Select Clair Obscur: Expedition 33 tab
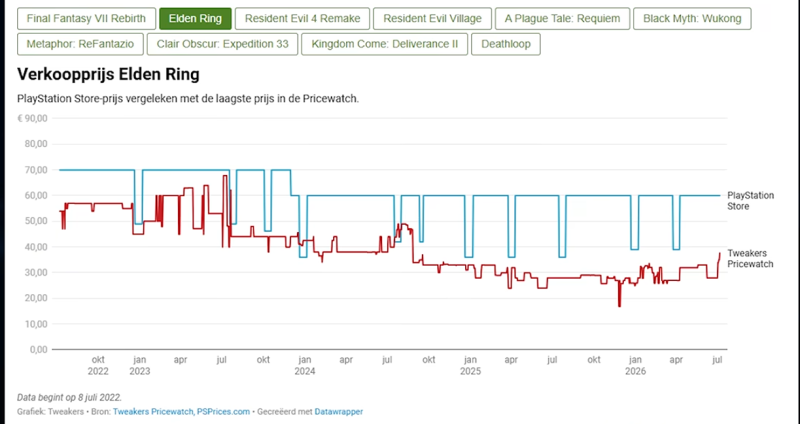 point(222,44)
